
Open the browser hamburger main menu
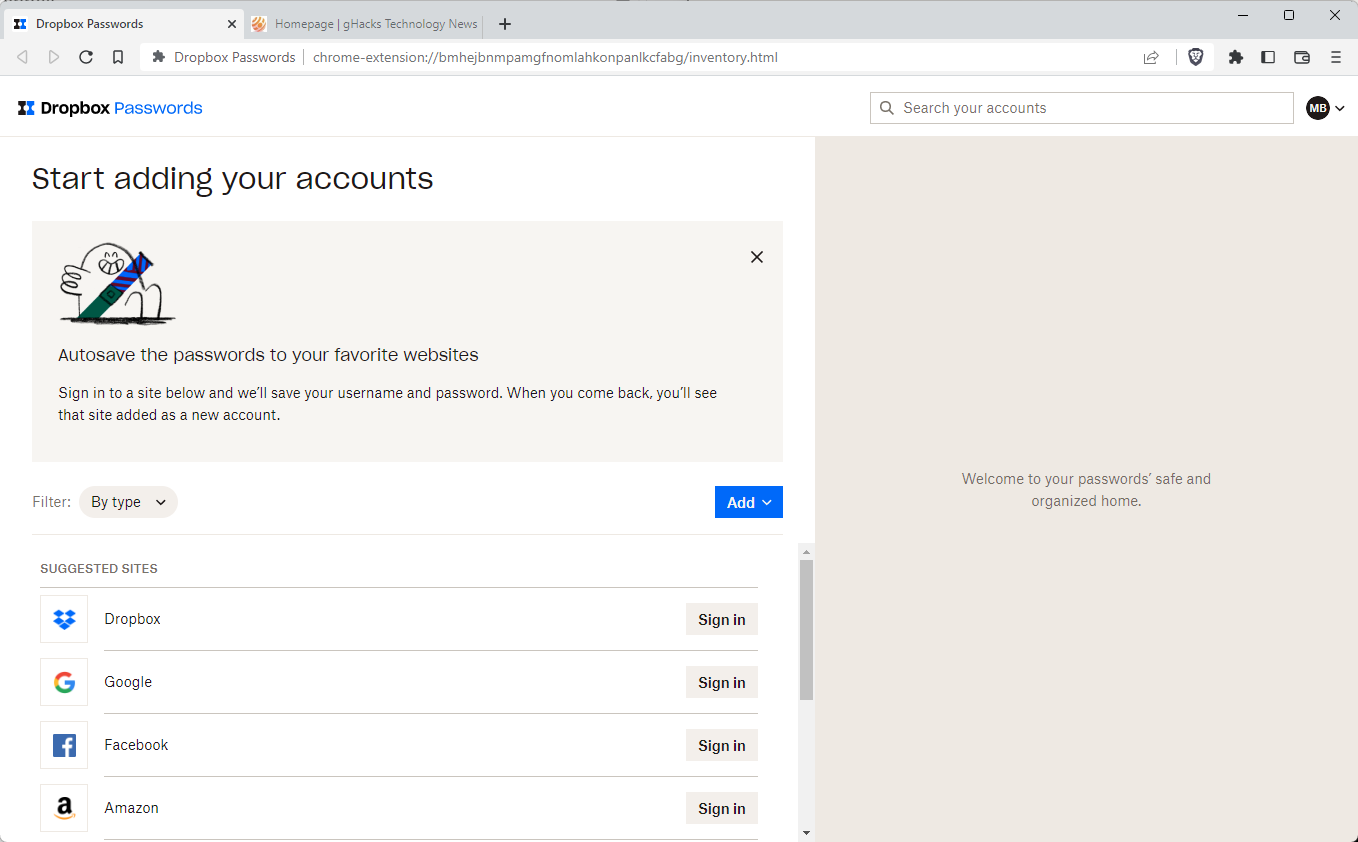1335,57
